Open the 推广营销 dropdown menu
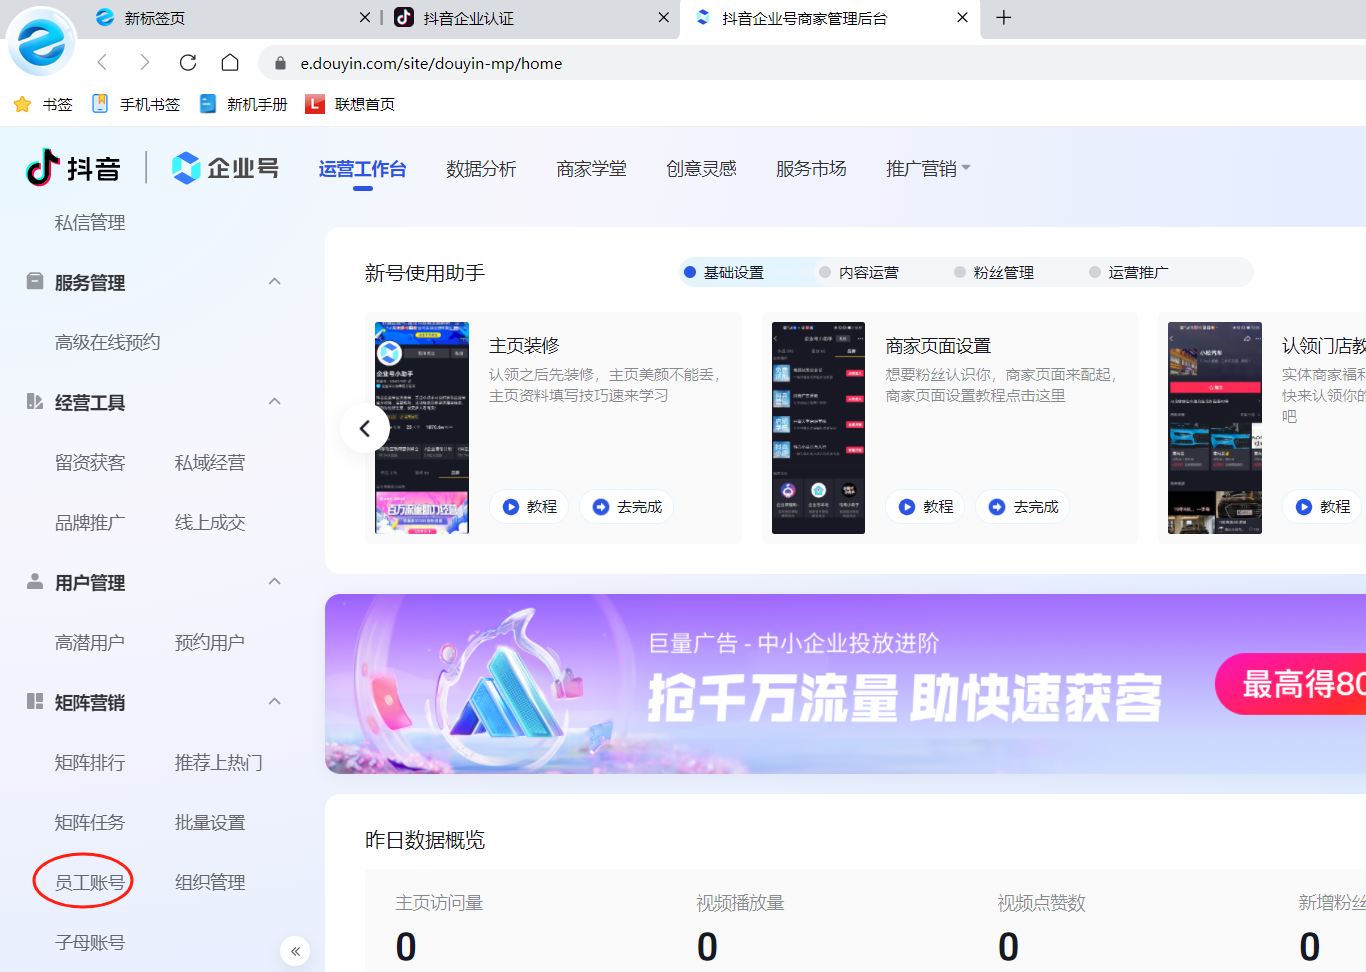The width and height of the screenshot is (1366, 972). click(x=928, y=169)
